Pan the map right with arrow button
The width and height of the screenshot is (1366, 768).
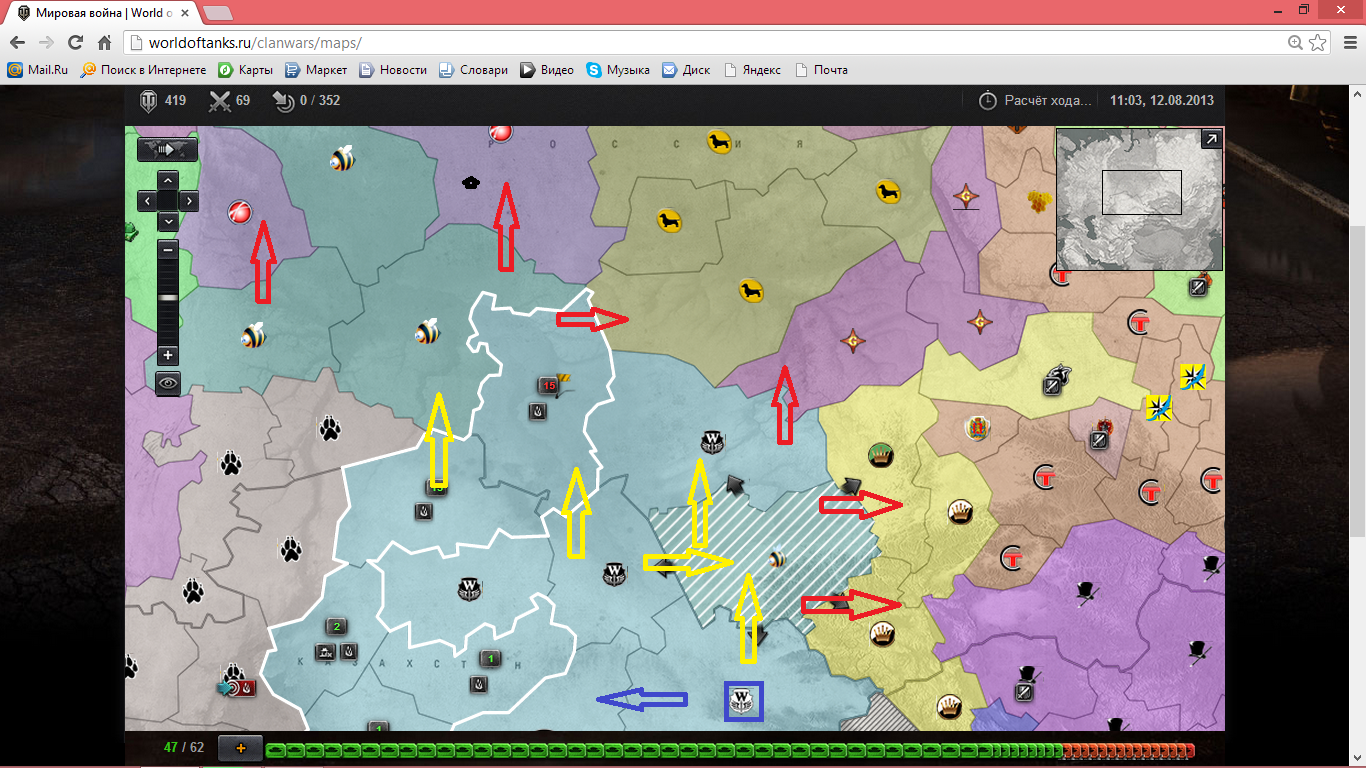pos(188,201)
